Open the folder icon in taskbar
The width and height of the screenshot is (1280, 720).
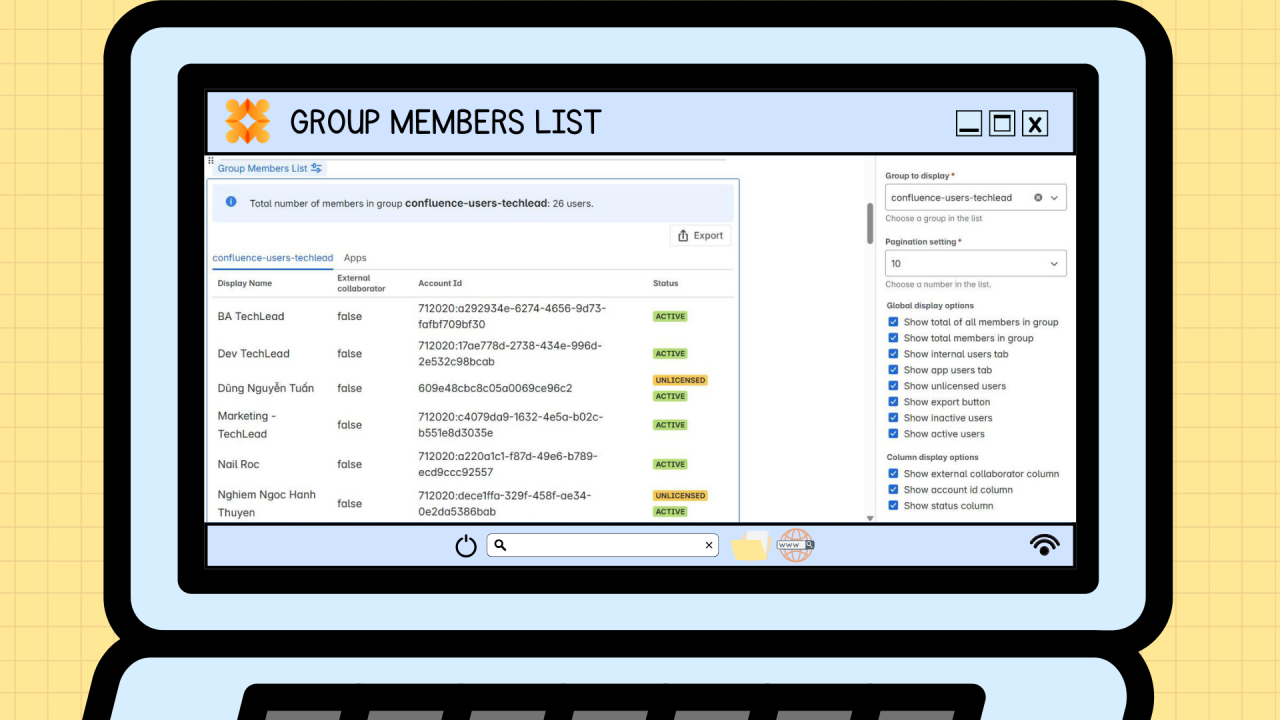click(x=749, y=546)
